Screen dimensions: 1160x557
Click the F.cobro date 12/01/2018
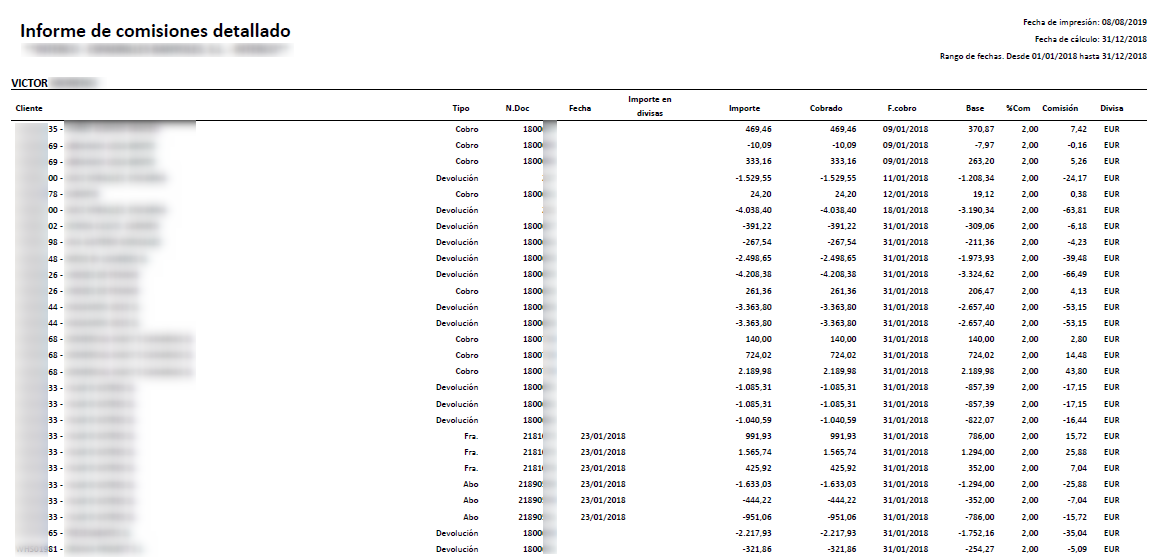[906, 194]
